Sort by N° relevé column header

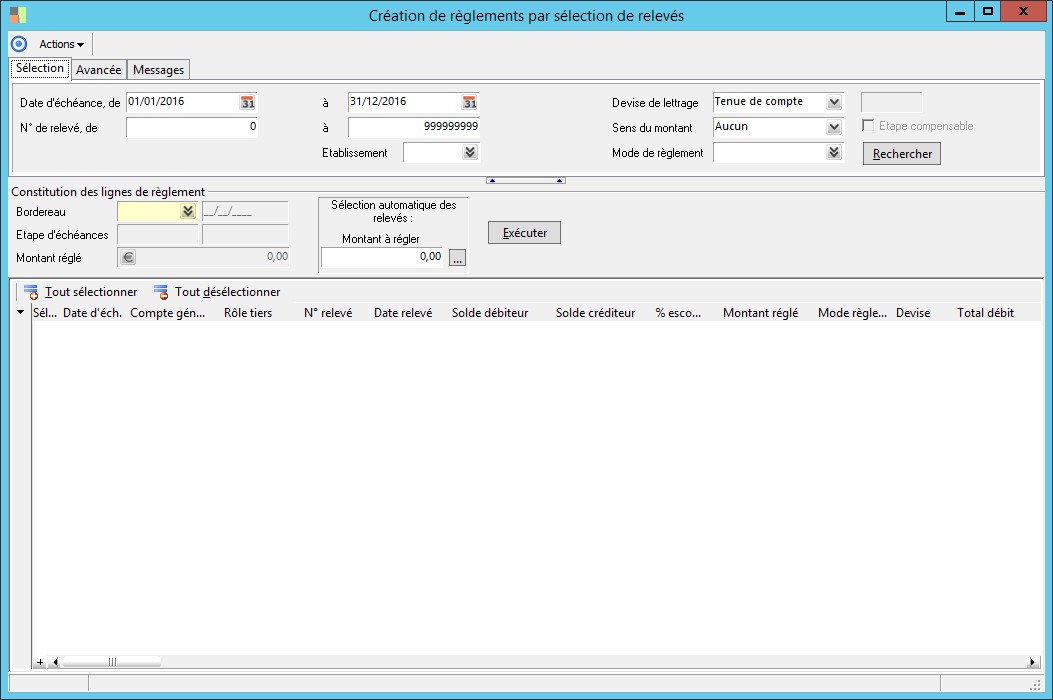tap(328, 313)
